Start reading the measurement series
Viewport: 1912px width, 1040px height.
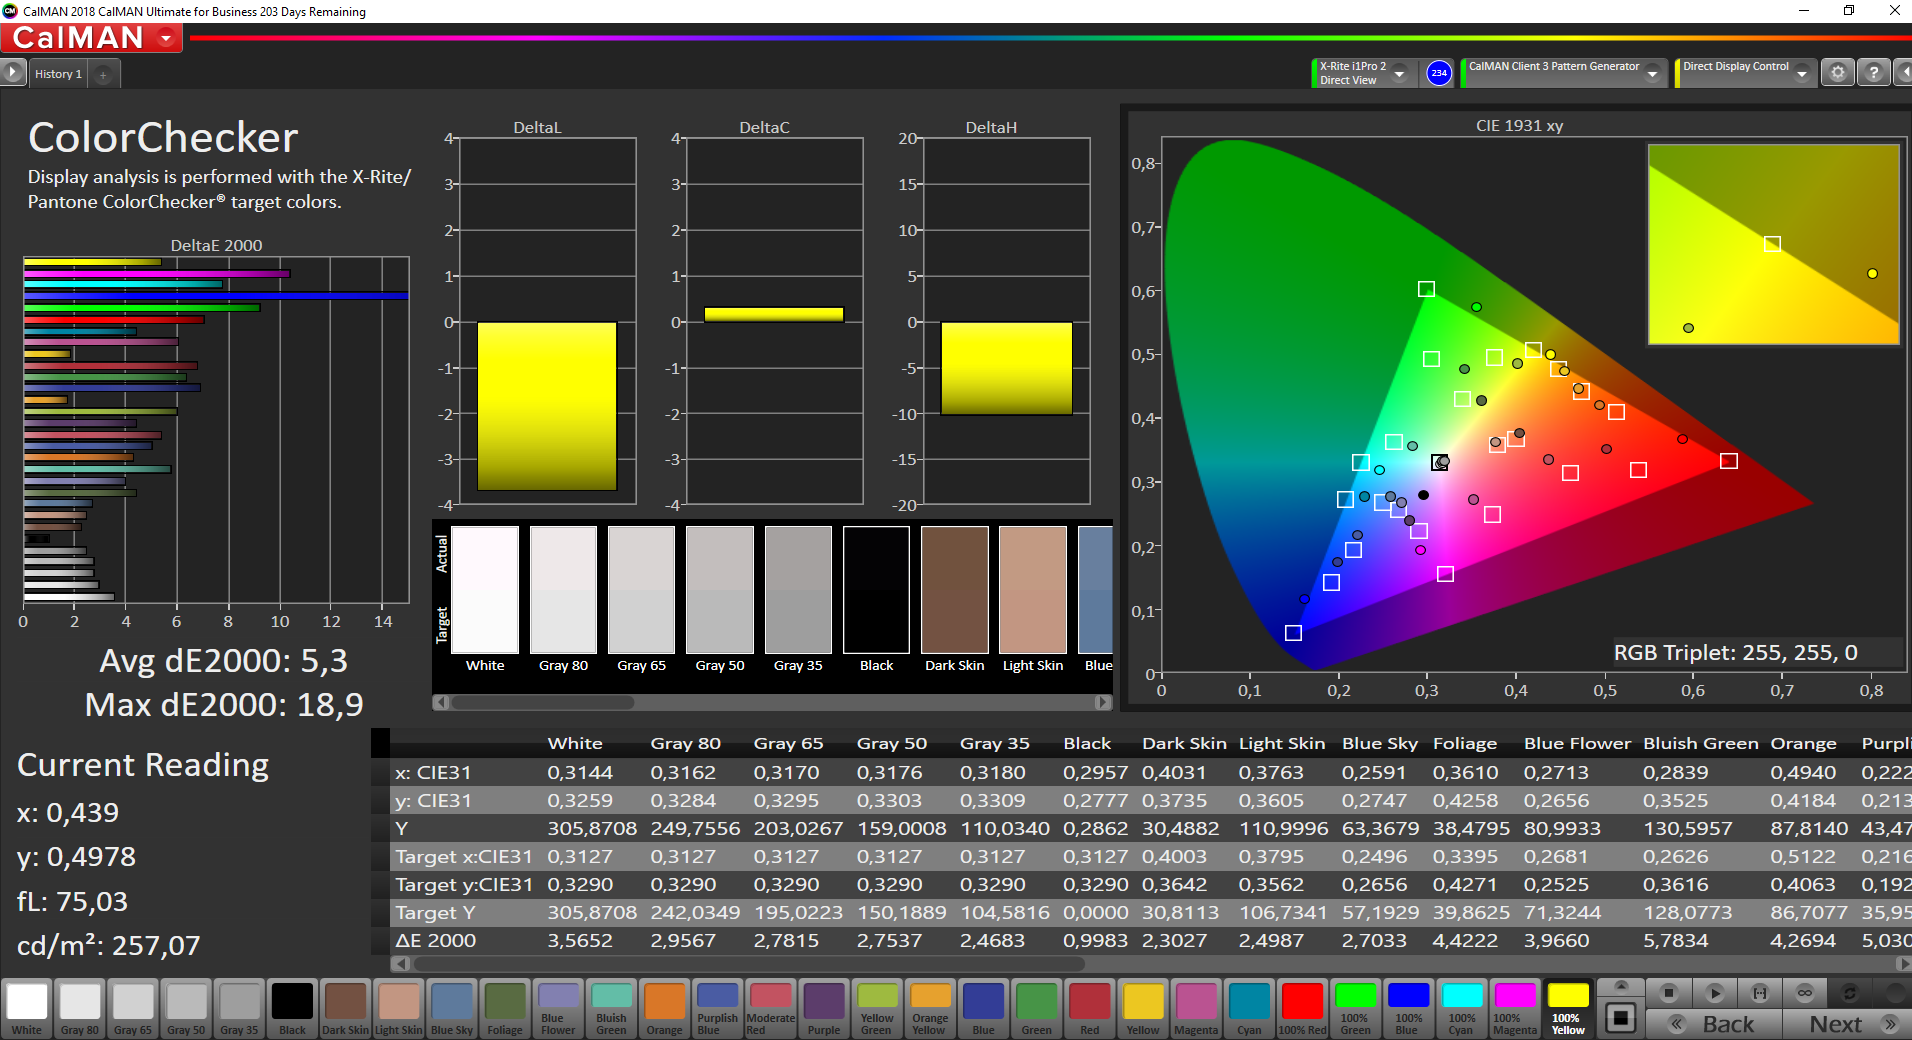[x=1714, y=993]
